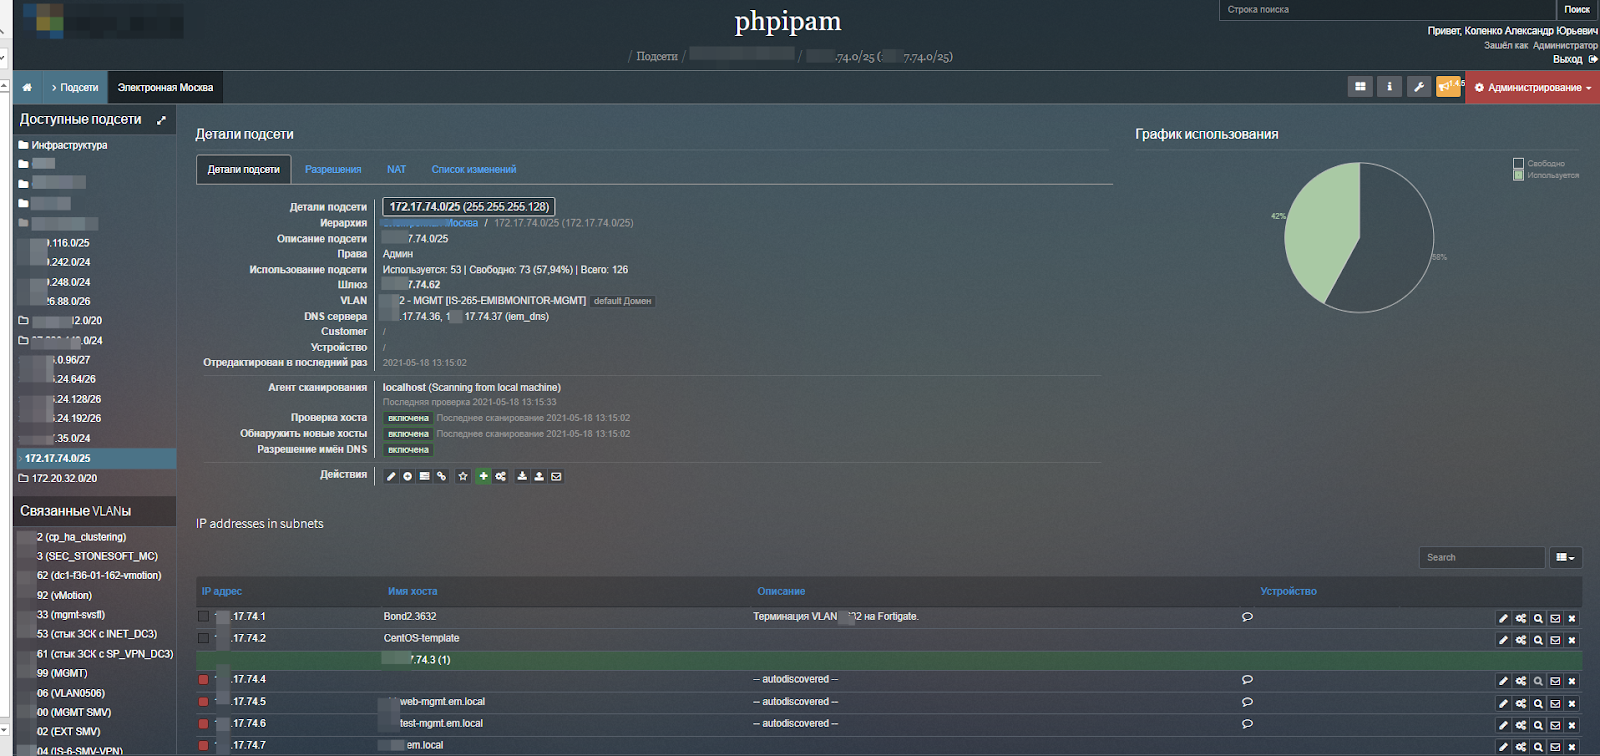1600x756 pixels.
Task: Click the red status box on the .17.74.4 row
Action: click(x=204, y=680)
